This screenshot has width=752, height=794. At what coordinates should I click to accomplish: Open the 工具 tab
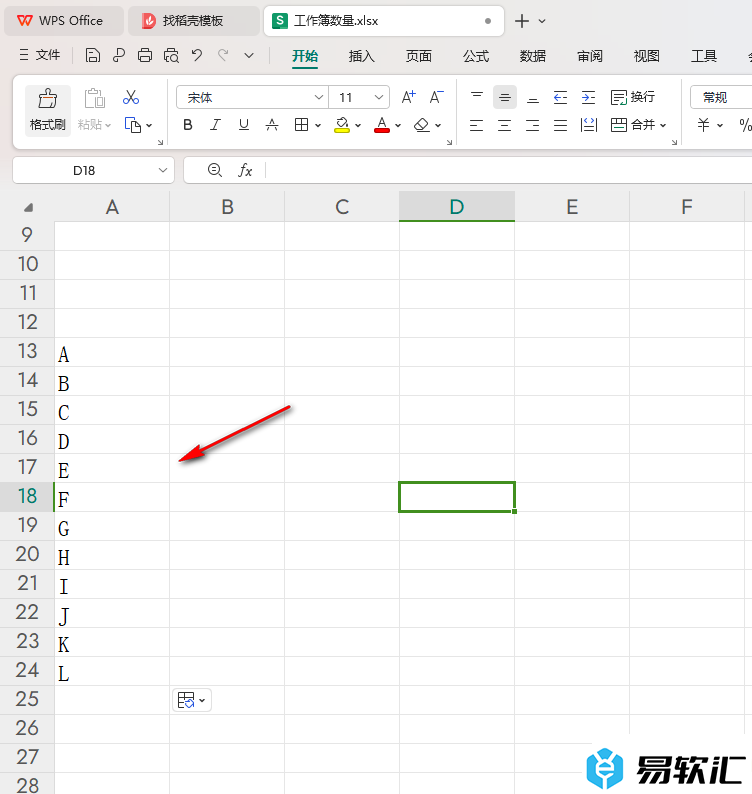(x=704, y=56)
